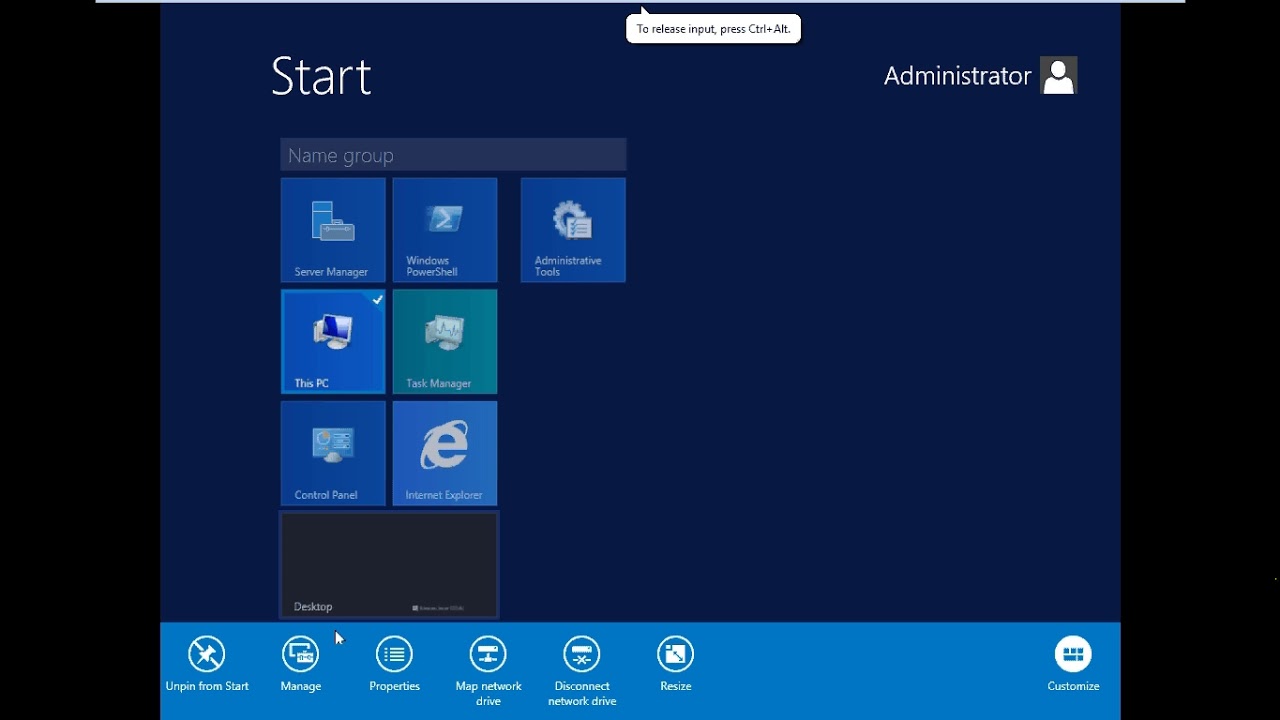
Task: Open the Control Panel tile
Action: 333,454
